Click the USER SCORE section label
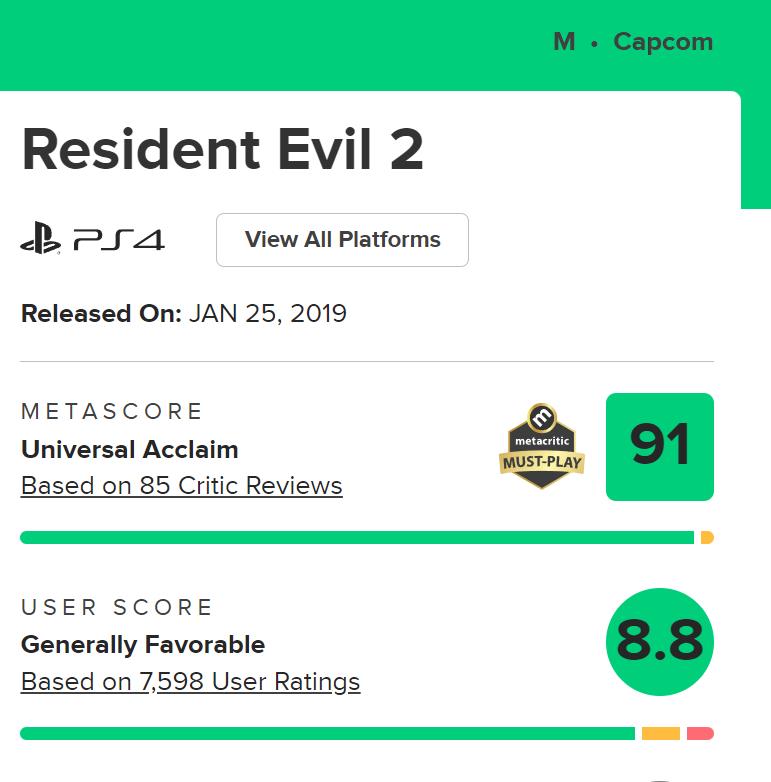 pyautogui.click(x=118, y=607)
